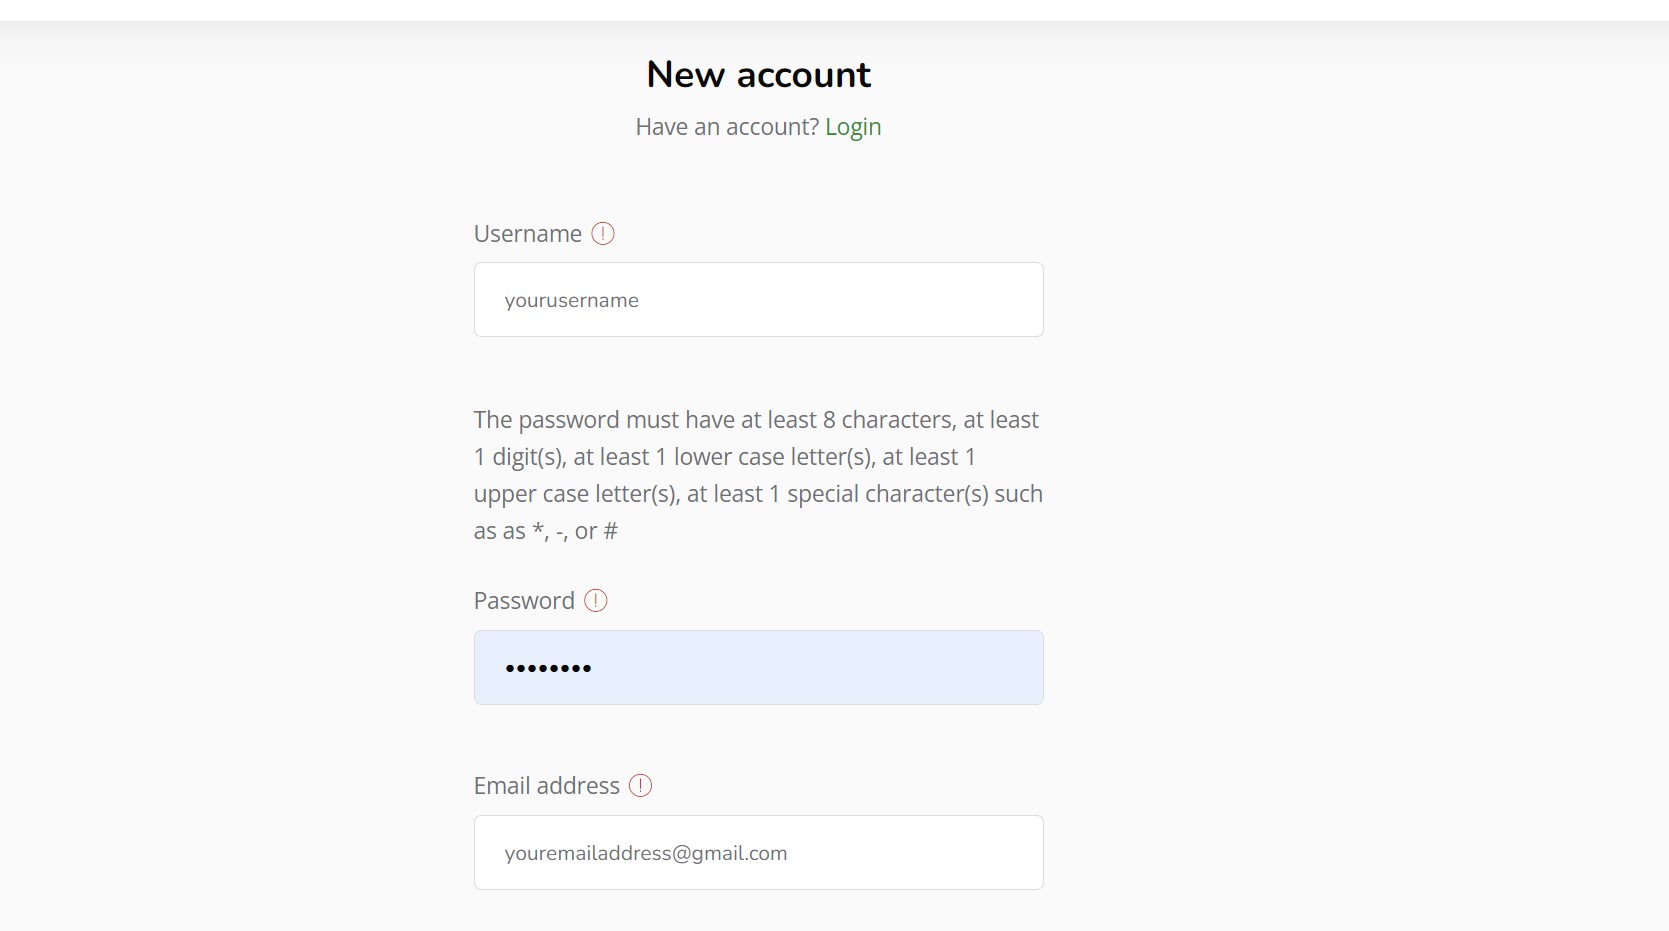Click the 'as as *, -, or #' text

pyautogui.click(x=546, y=531)
